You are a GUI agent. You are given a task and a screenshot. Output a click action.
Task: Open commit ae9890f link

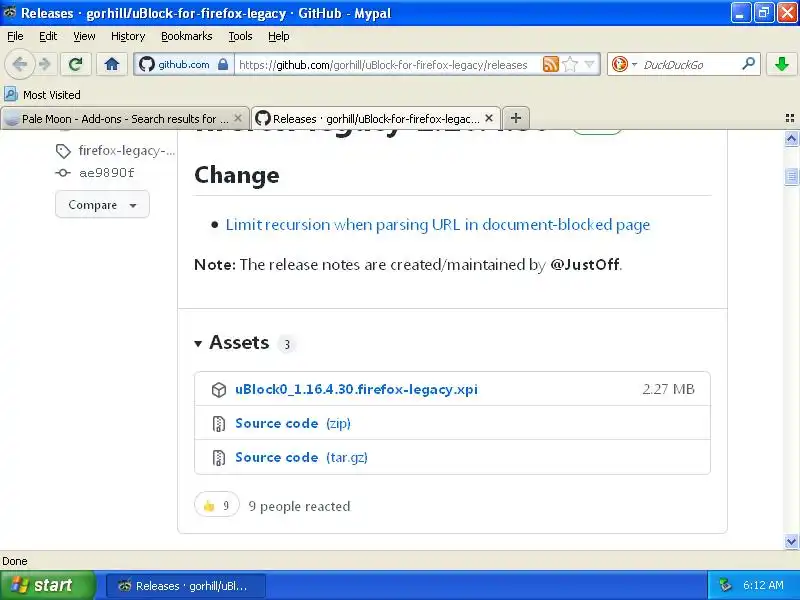pyautogui.click(x=107, y=172)
